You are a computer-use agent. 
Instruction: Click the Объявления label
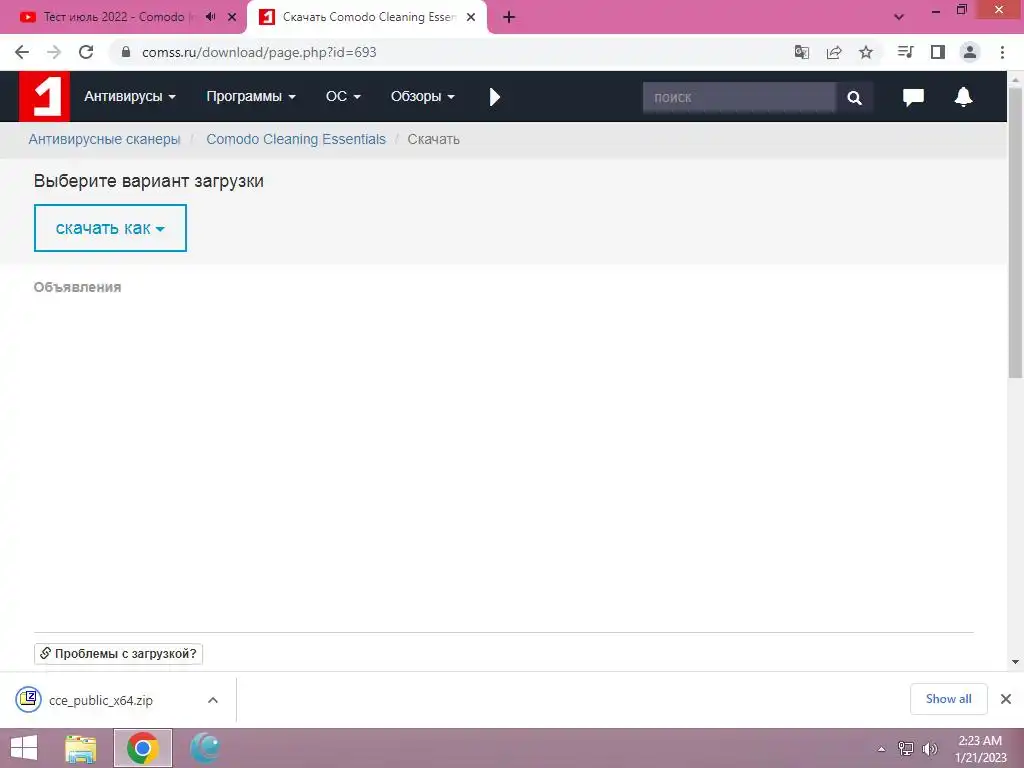click(78, 287)
